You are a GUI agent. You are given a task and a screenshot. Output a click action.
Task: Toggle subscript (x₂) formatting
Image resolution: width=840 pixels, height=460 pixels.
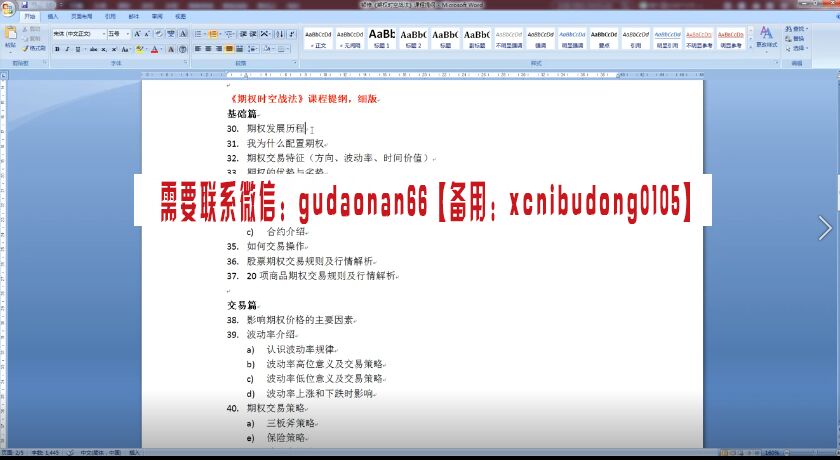(103, 49)
